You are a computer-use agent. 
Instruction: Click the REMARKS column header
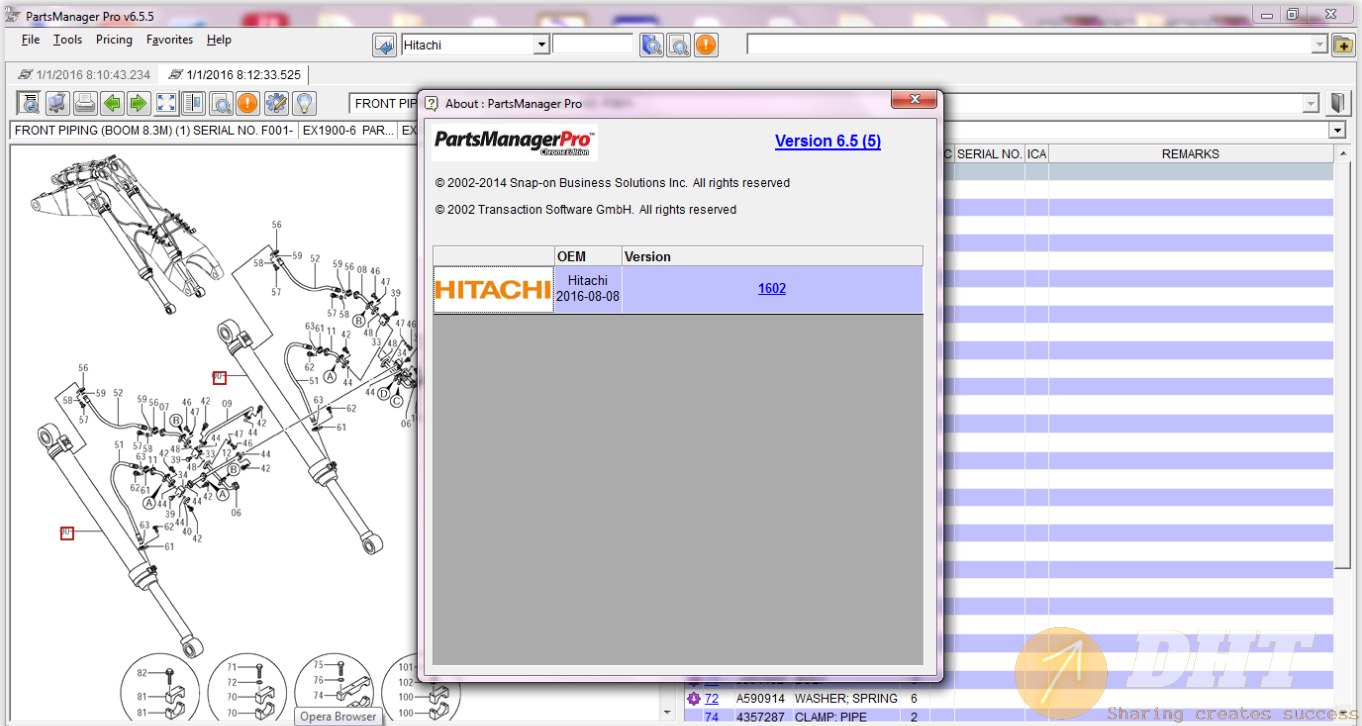coord(1190,154)
